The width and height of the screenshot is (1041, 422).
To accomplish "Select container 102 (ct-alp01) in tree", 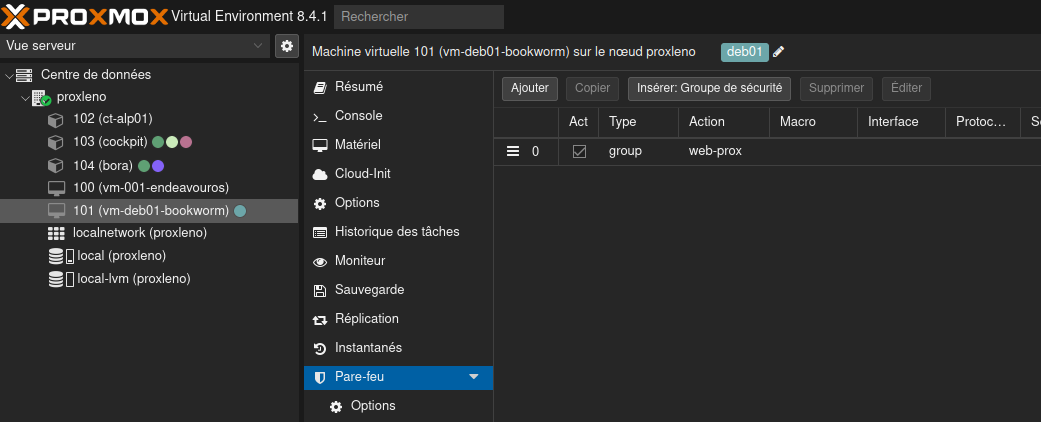I will click(x=112, y=119).
